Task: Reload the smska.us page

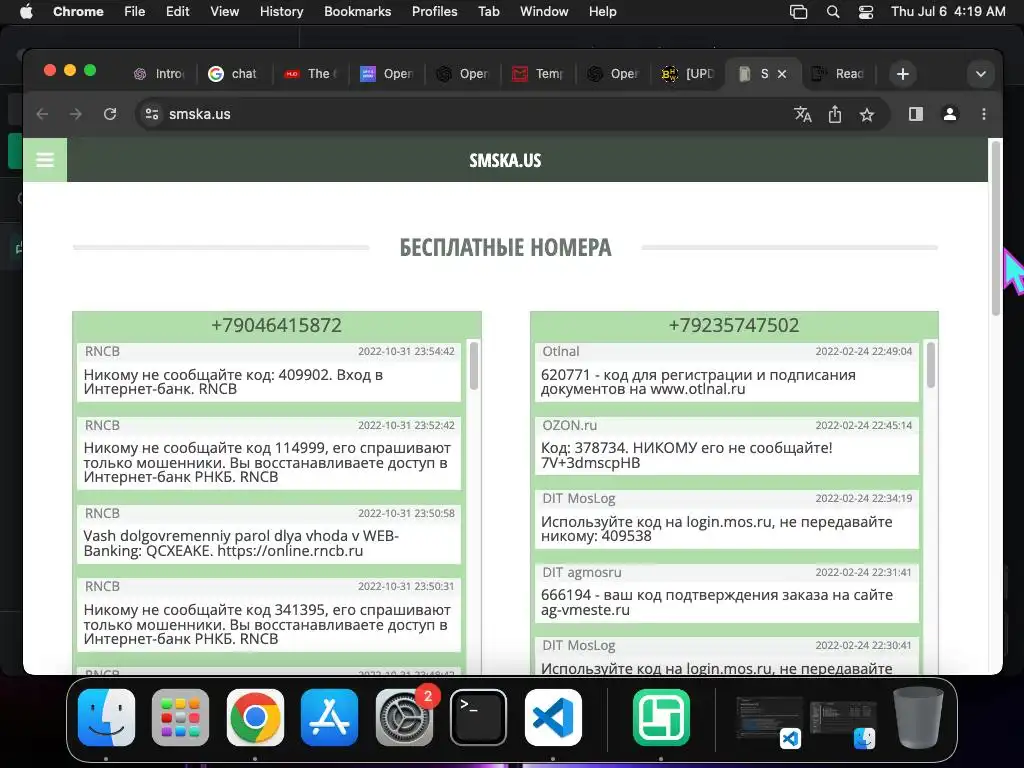Action: click(x=110, y=114)
